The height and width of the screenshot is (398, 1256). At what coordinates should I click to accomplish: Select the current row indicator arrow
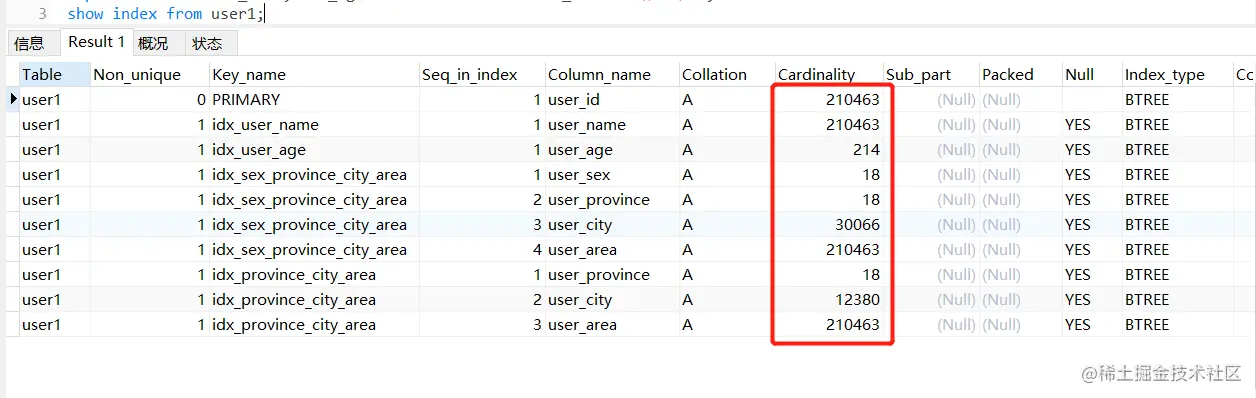click(x=13, y=99)
